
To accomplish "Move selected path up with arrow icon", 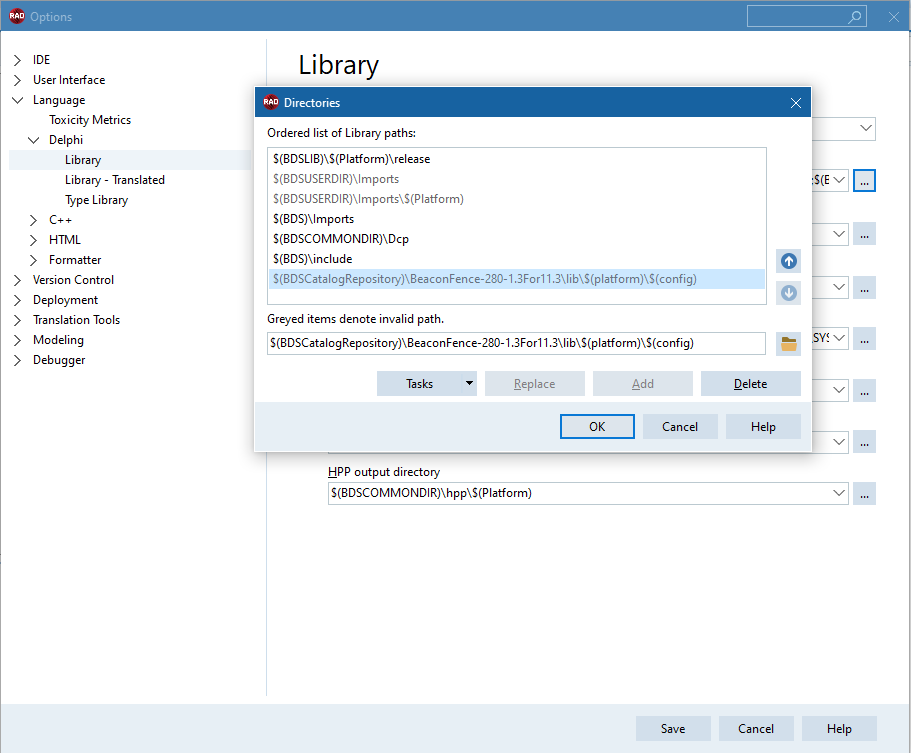I will click(x=788, y=261).
